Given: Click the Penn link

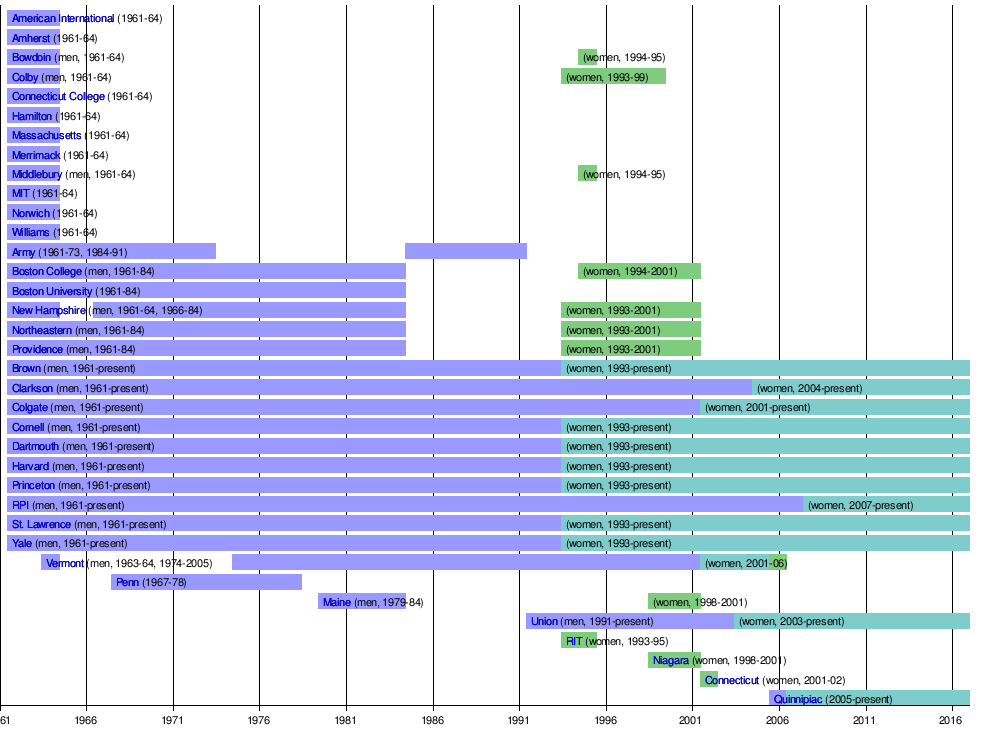Looking at the screenshot, I should click(127, 582).
